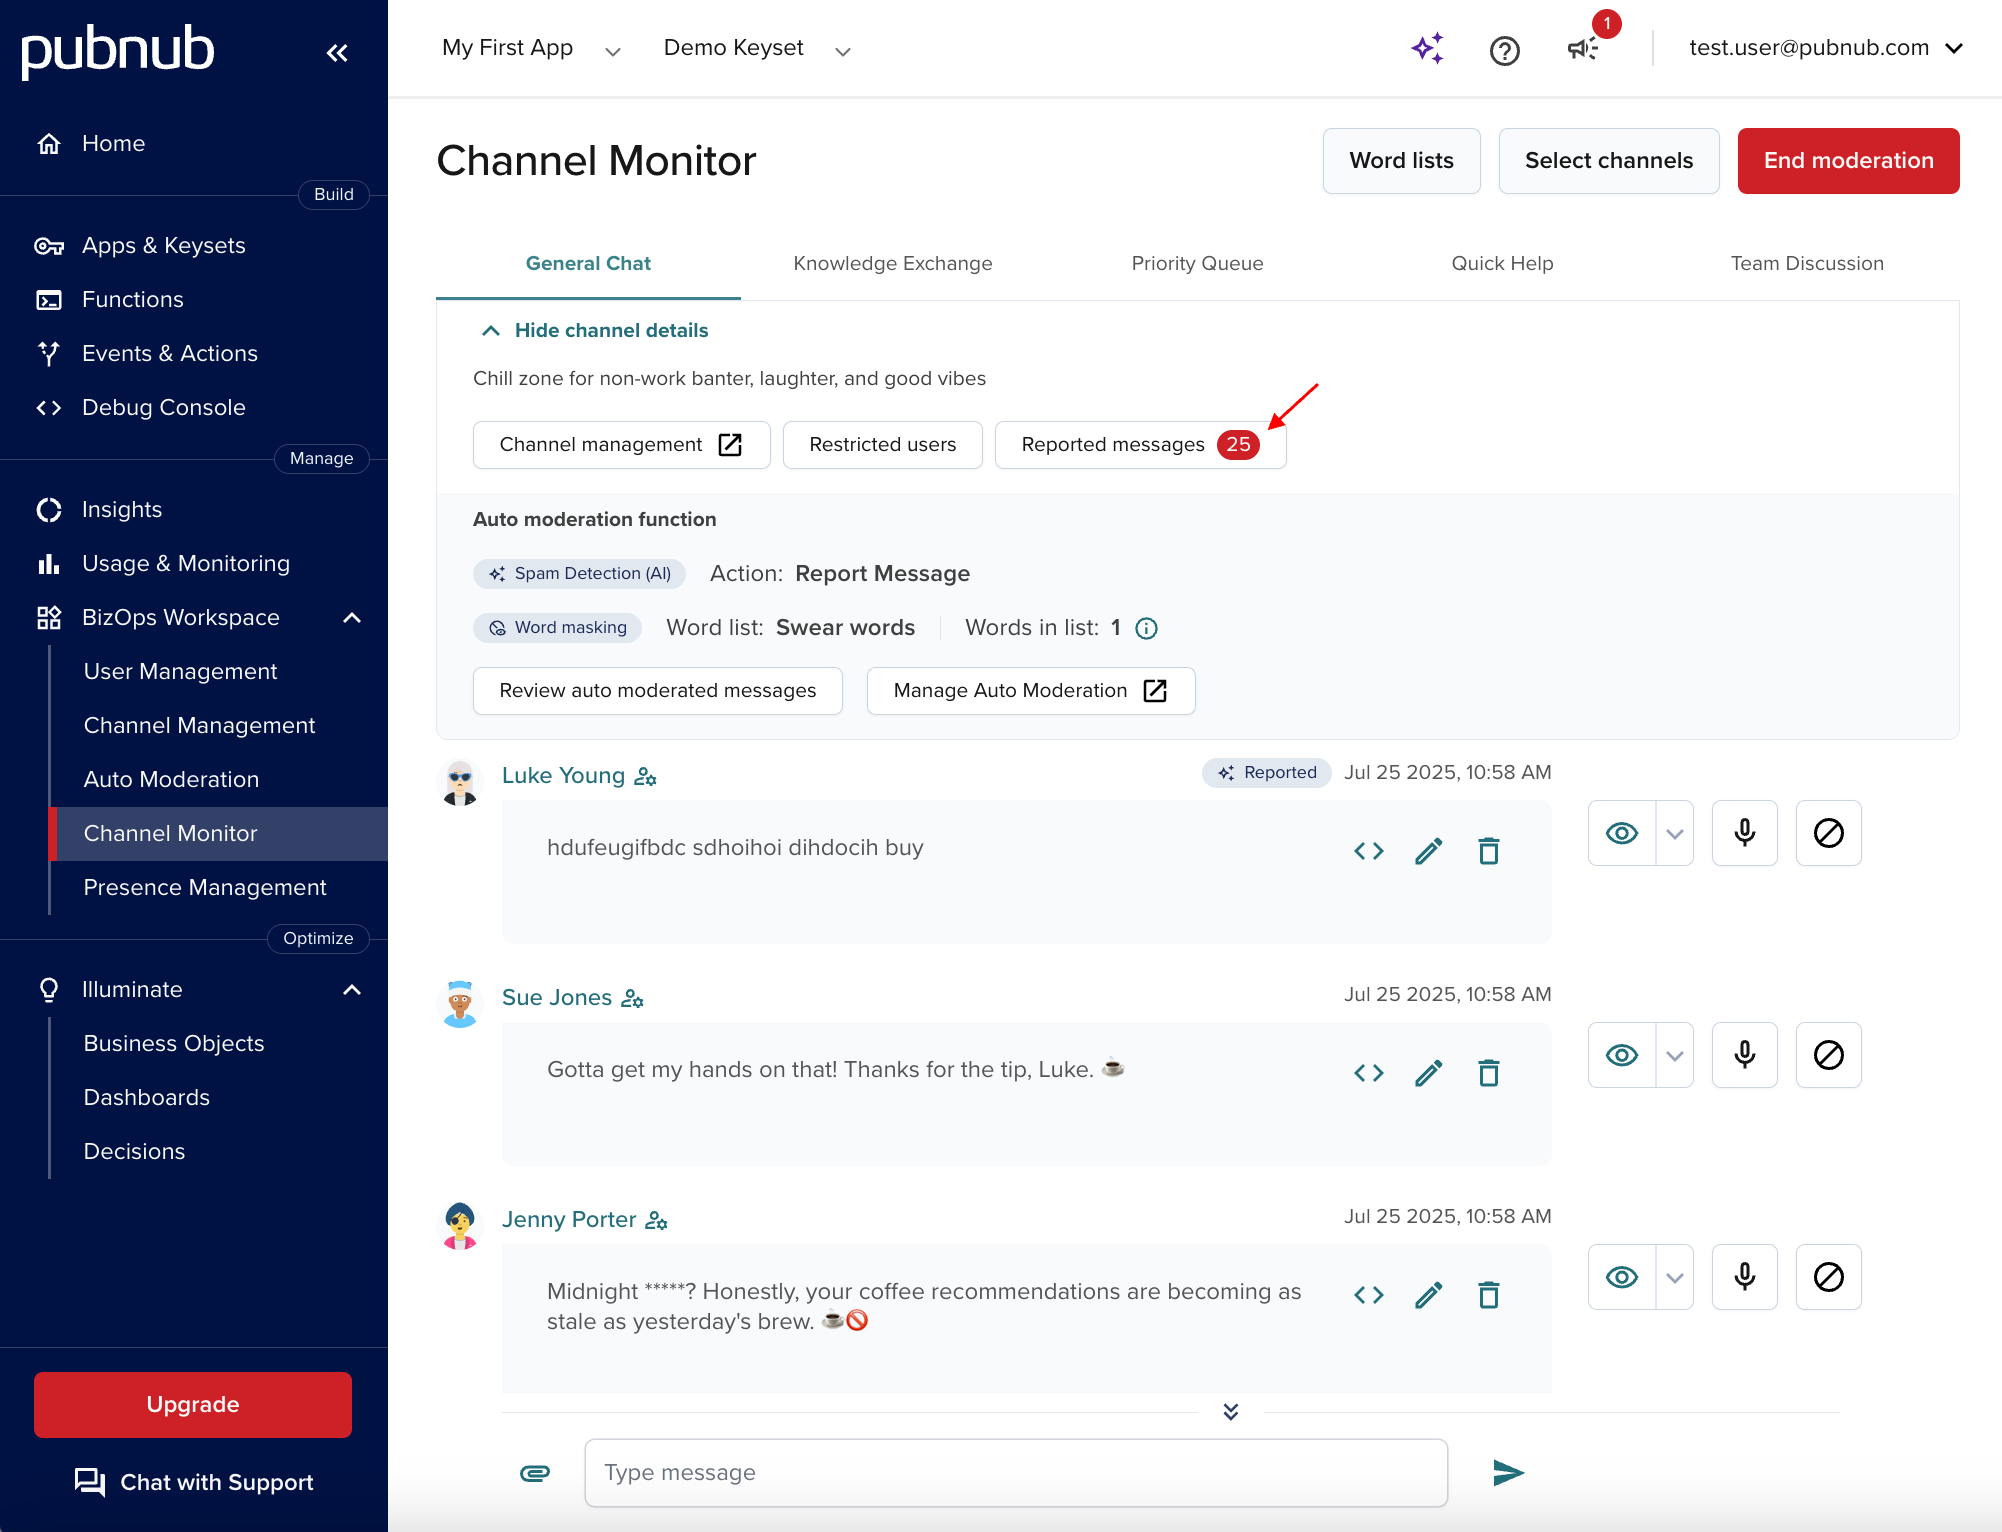Mute Sue Jones with microphone button
Screen dimensions: 2002x1532
click(1744, 1055)
